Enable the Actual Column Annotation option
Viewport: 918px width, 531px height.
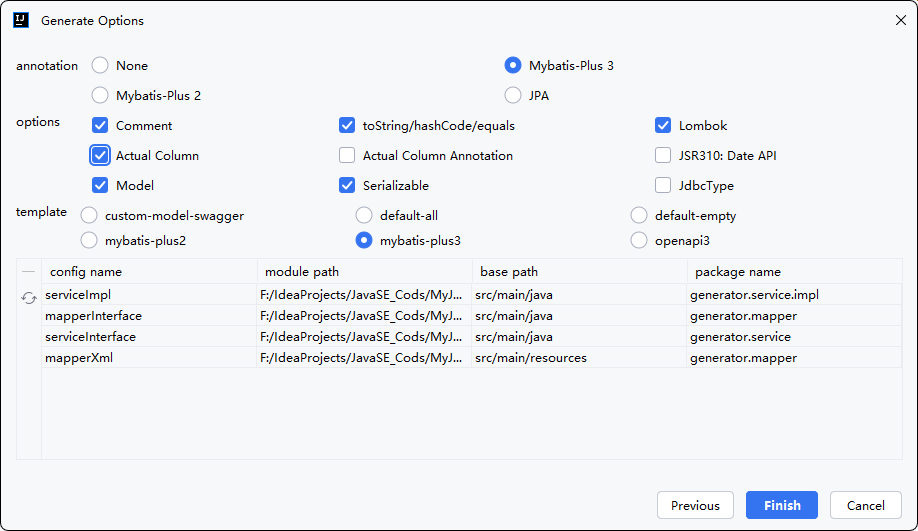point(347,156)
